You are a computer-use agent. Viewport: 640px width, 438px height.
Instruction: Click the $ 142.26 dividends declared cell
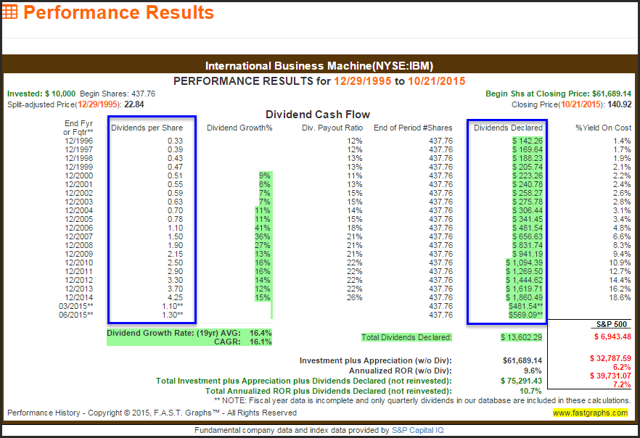coord(528,141)
